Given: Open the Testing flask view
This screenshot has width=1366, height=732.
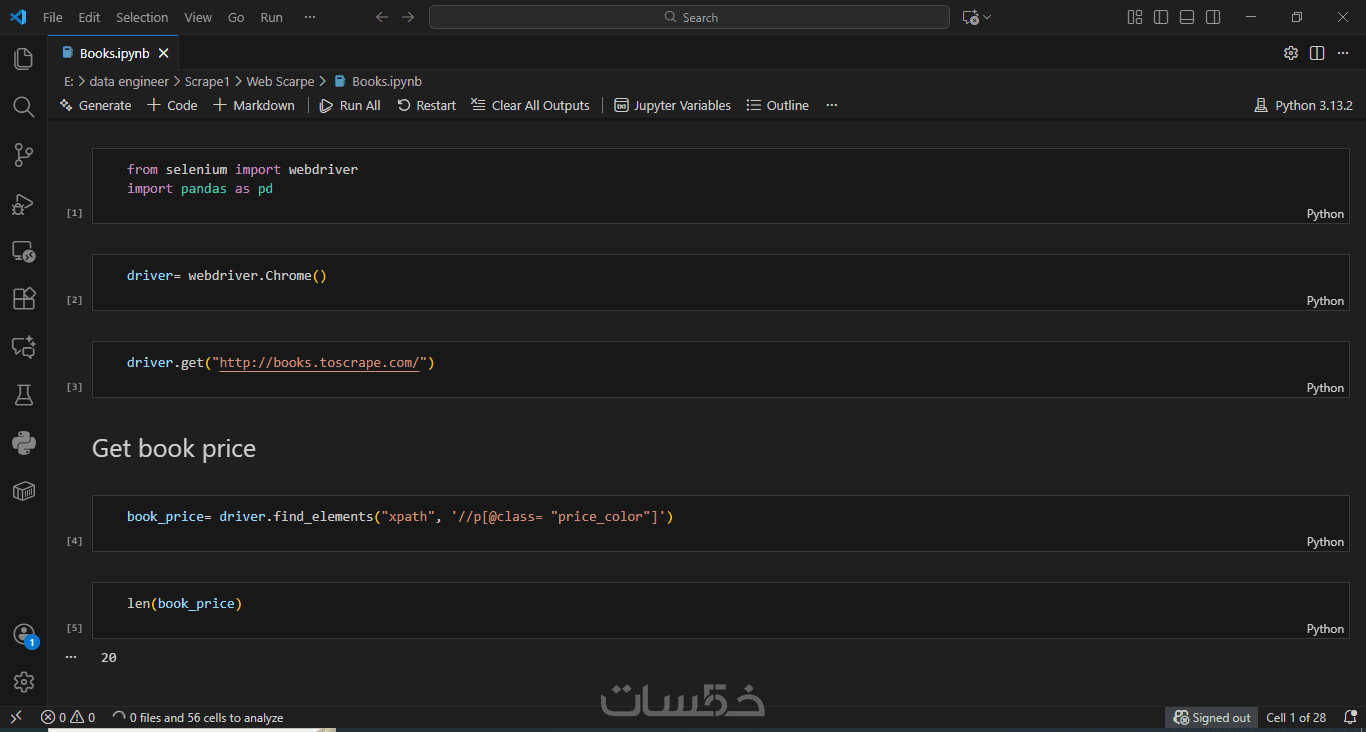Looking at the screenshot, I should [24, 395].
